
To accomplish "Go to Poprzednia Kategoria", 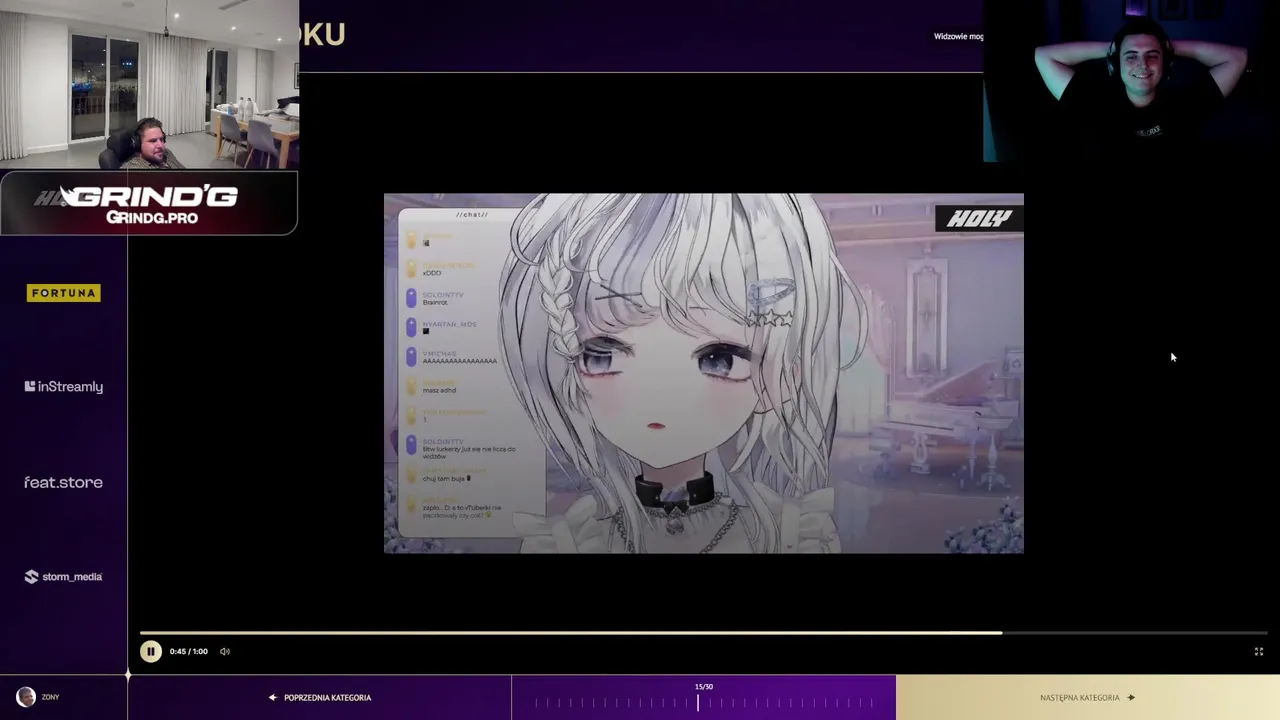I will point(320,697).
